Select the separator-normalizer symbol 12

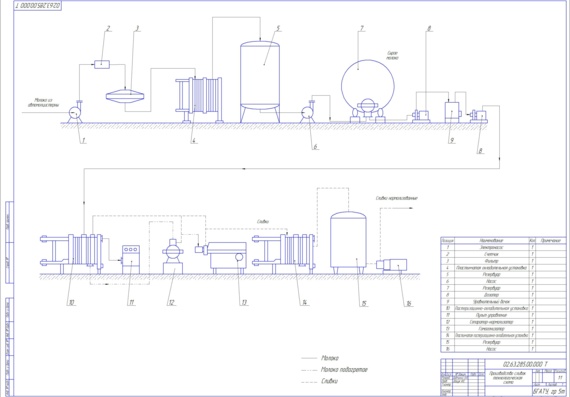click(x=173, y=256)
